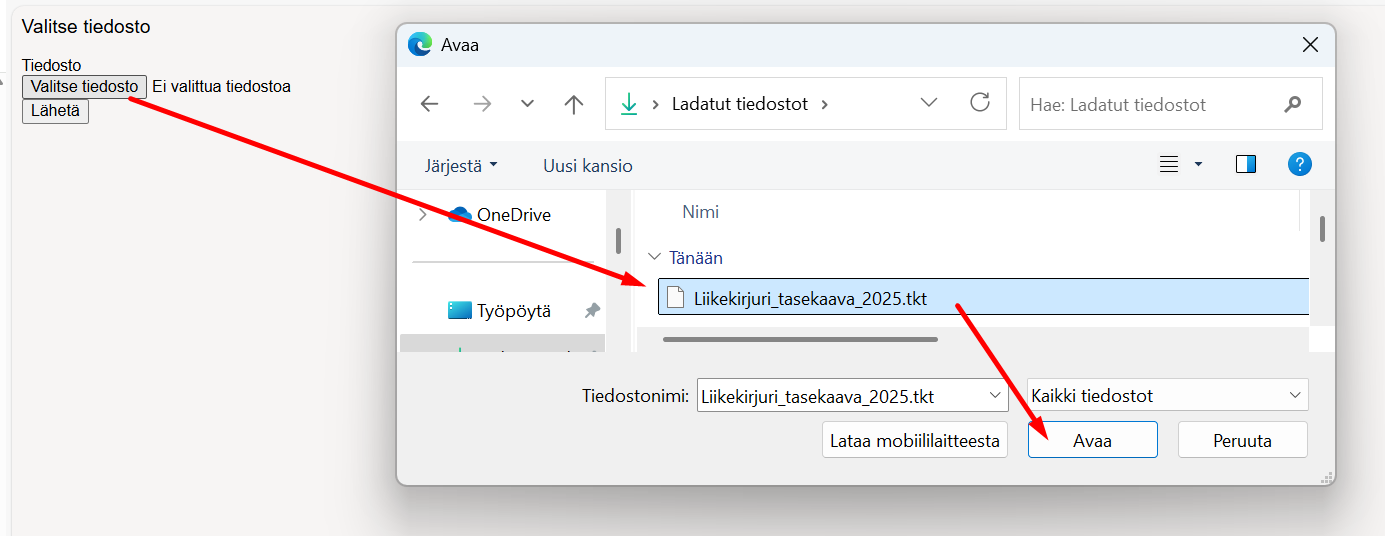
Task: Sort by the Nimi column header
Action: tap(700, 212)
